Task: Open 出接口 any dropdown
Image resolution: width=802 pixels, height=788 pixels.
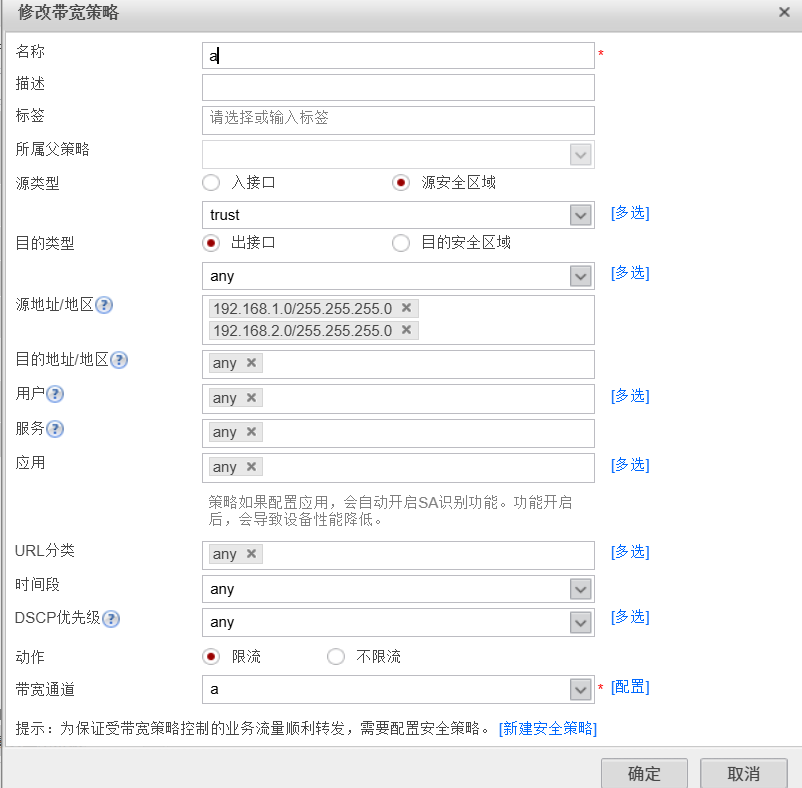Action: [581, 277]
